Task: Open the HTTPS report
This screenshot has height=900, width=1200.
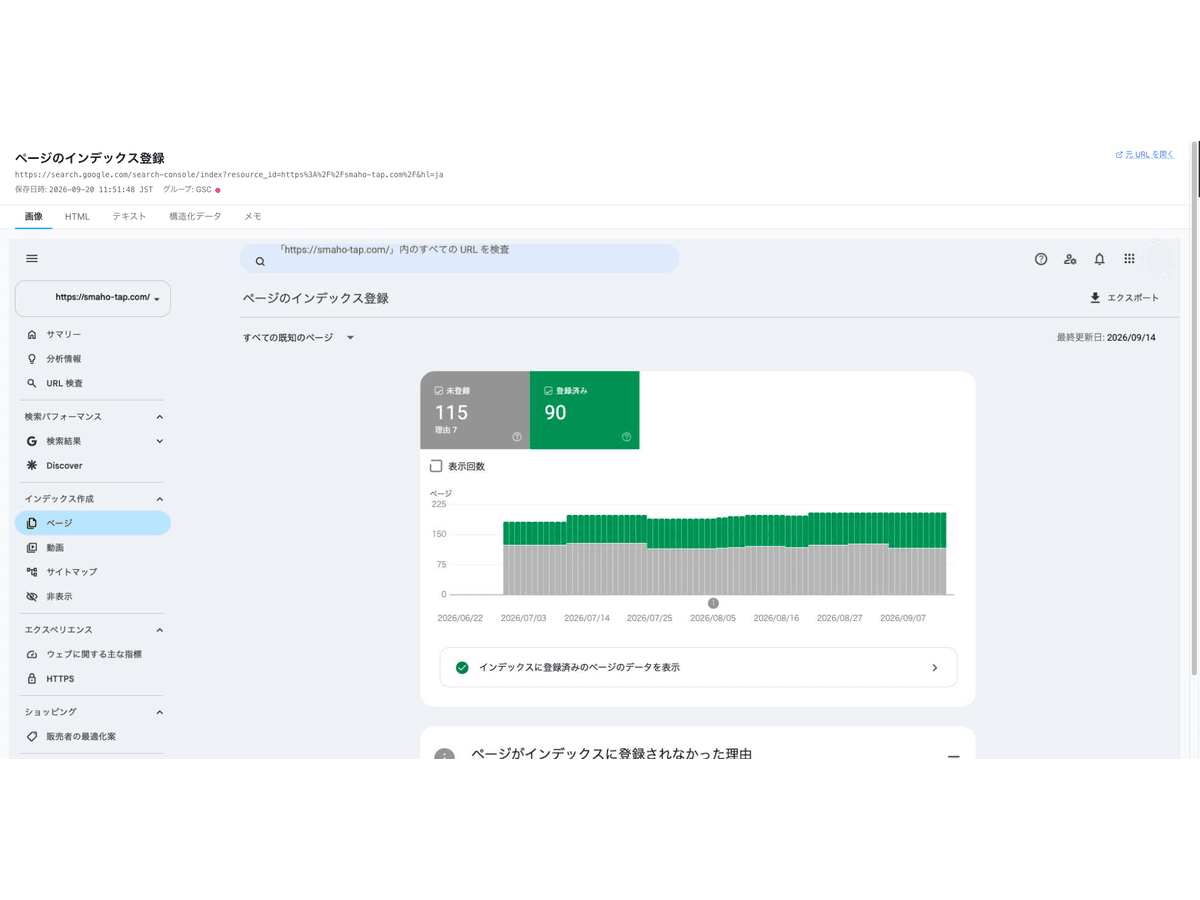Action: (x=93, y=679)
